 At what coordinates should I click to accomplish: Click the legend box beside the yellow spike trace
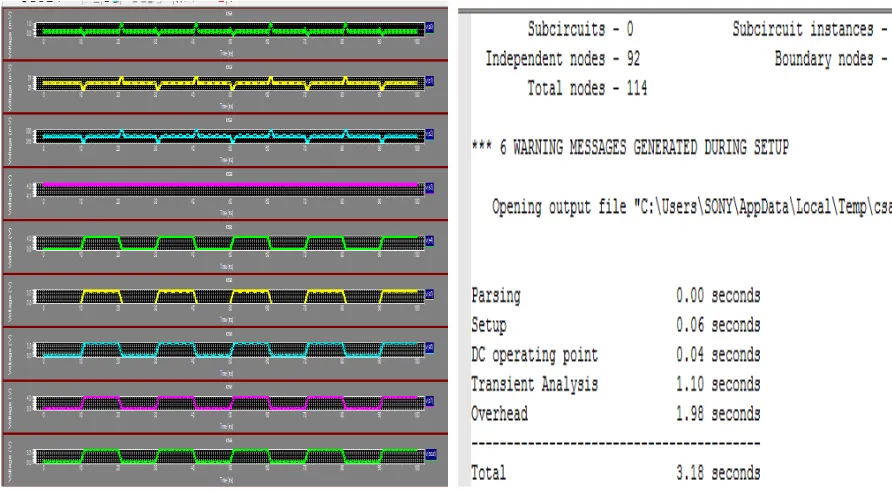point(430,81)
